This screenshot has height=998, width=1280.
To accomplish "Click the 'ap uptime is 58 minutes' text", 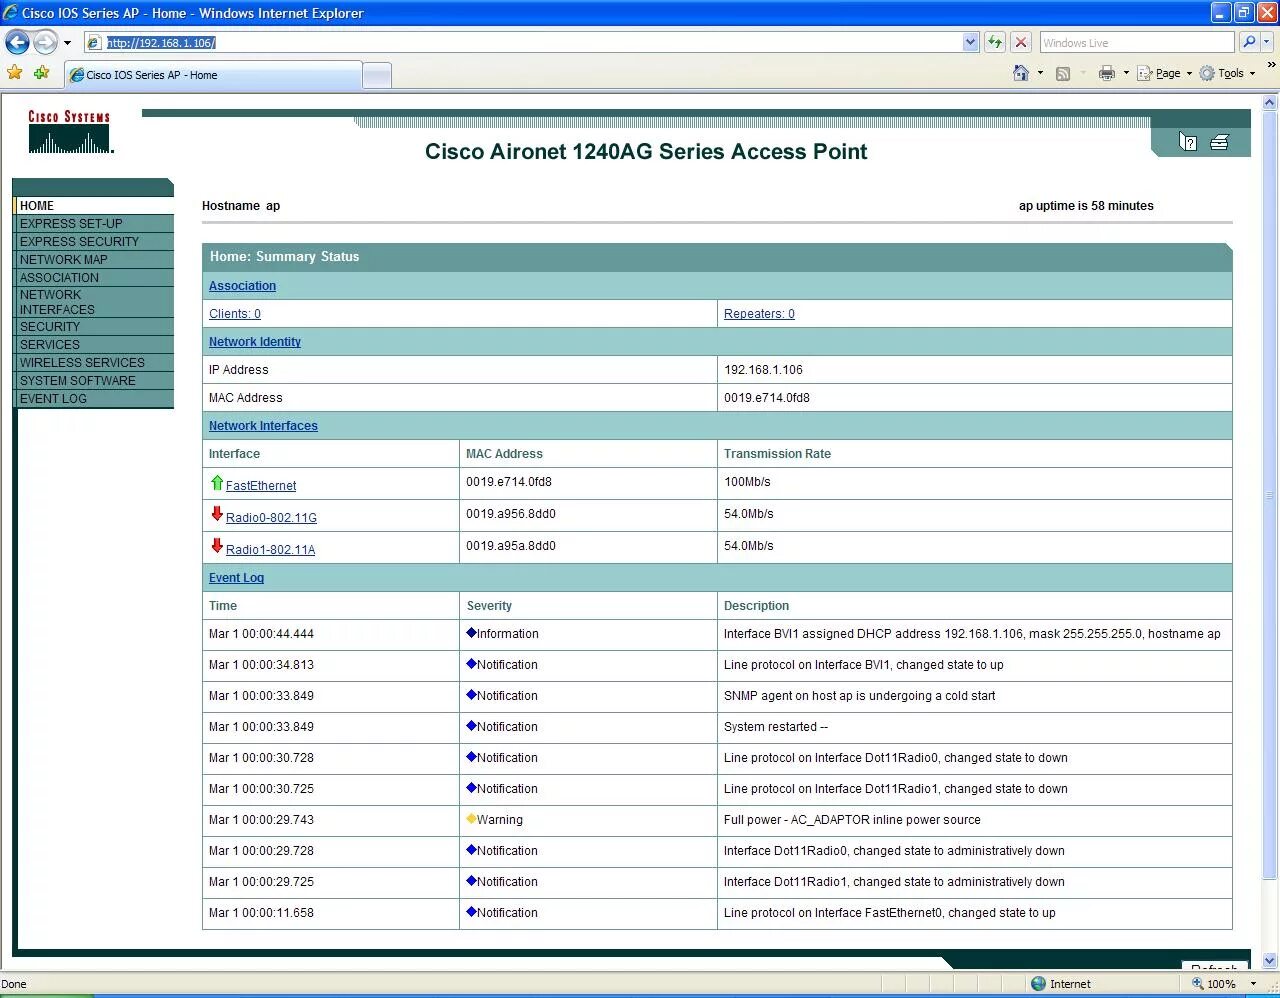I will click(x=1086, y=206).
